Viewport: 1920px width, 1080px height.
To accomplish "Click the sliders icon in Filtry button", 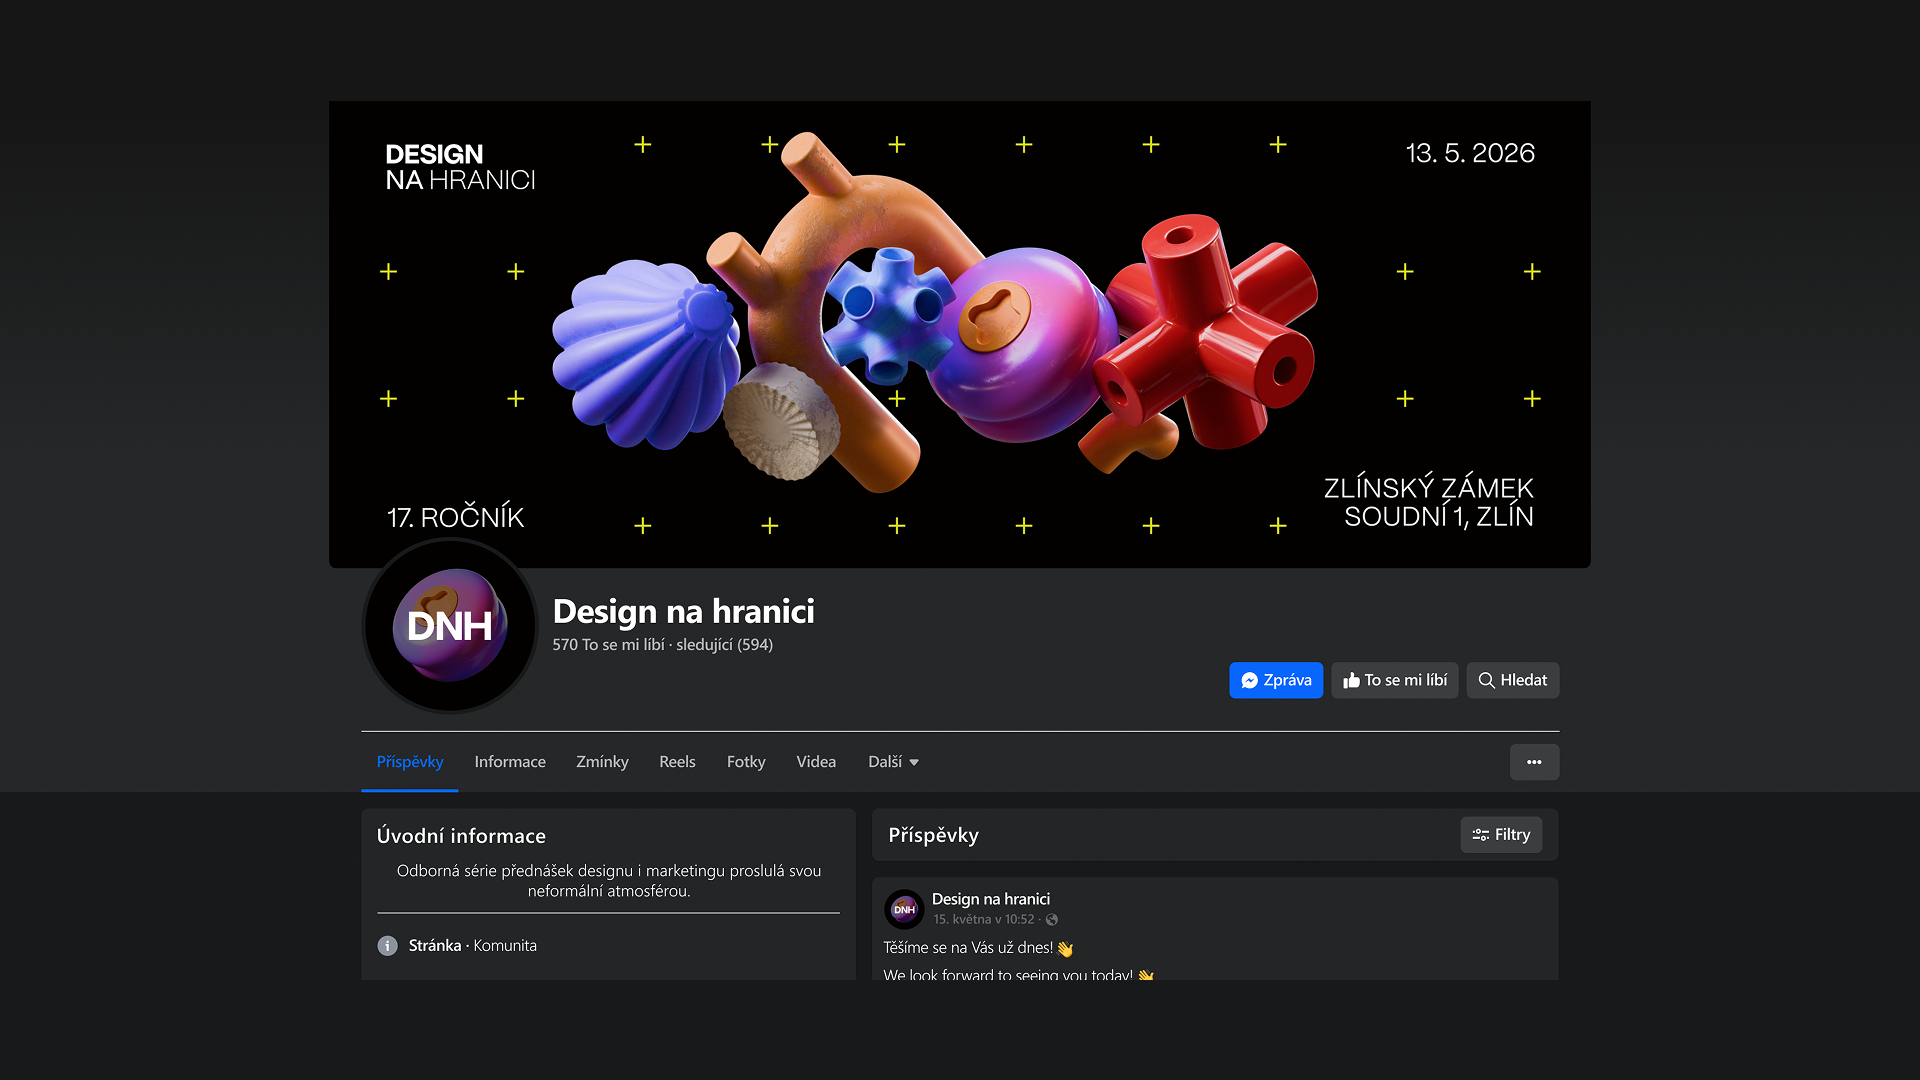I will [x=1481, y=835].
